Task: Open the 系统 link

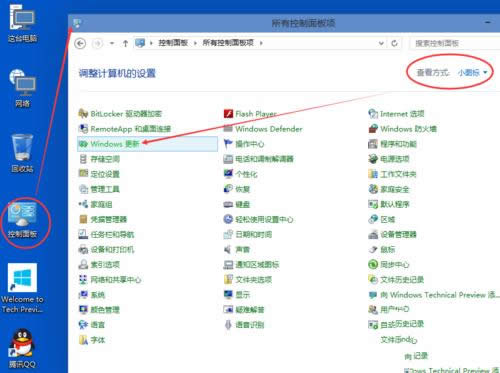Action: (x=98, y=295)
